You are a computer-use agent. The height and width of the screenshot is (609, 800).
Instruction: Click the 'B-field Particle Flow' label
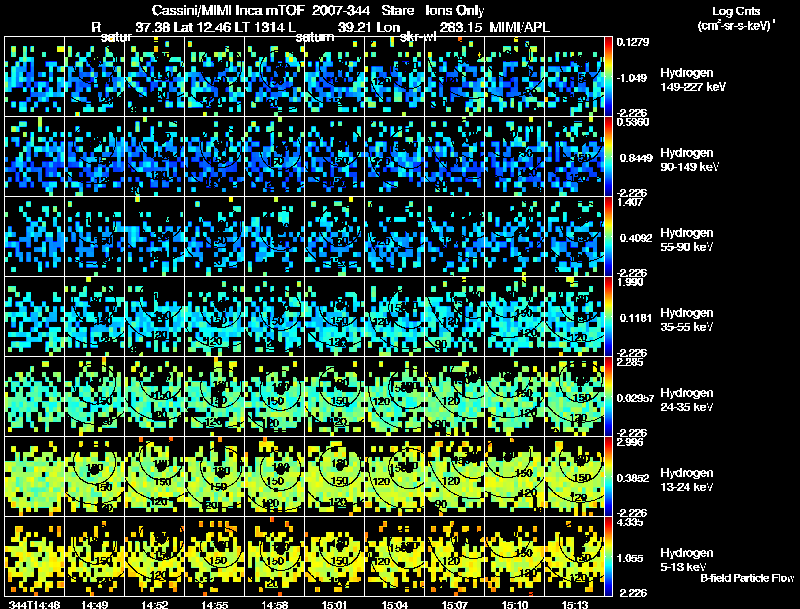point(747,578)
